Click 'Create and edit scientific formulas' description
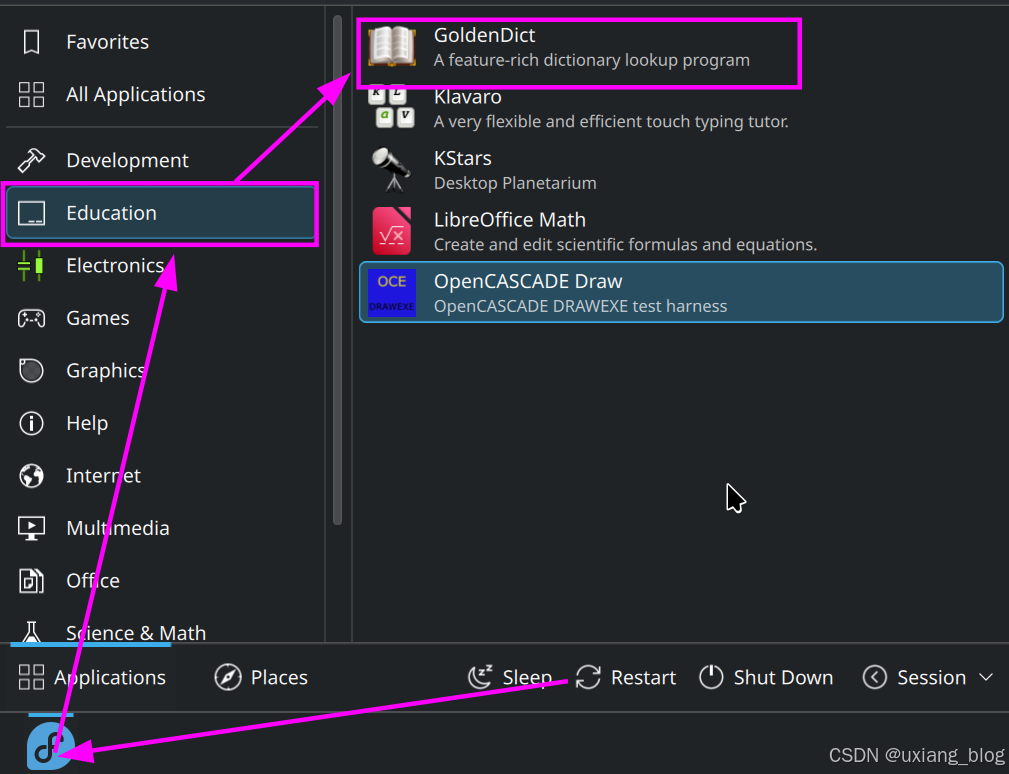Screen dimensions: 1009x774 [x=625, y=245]
